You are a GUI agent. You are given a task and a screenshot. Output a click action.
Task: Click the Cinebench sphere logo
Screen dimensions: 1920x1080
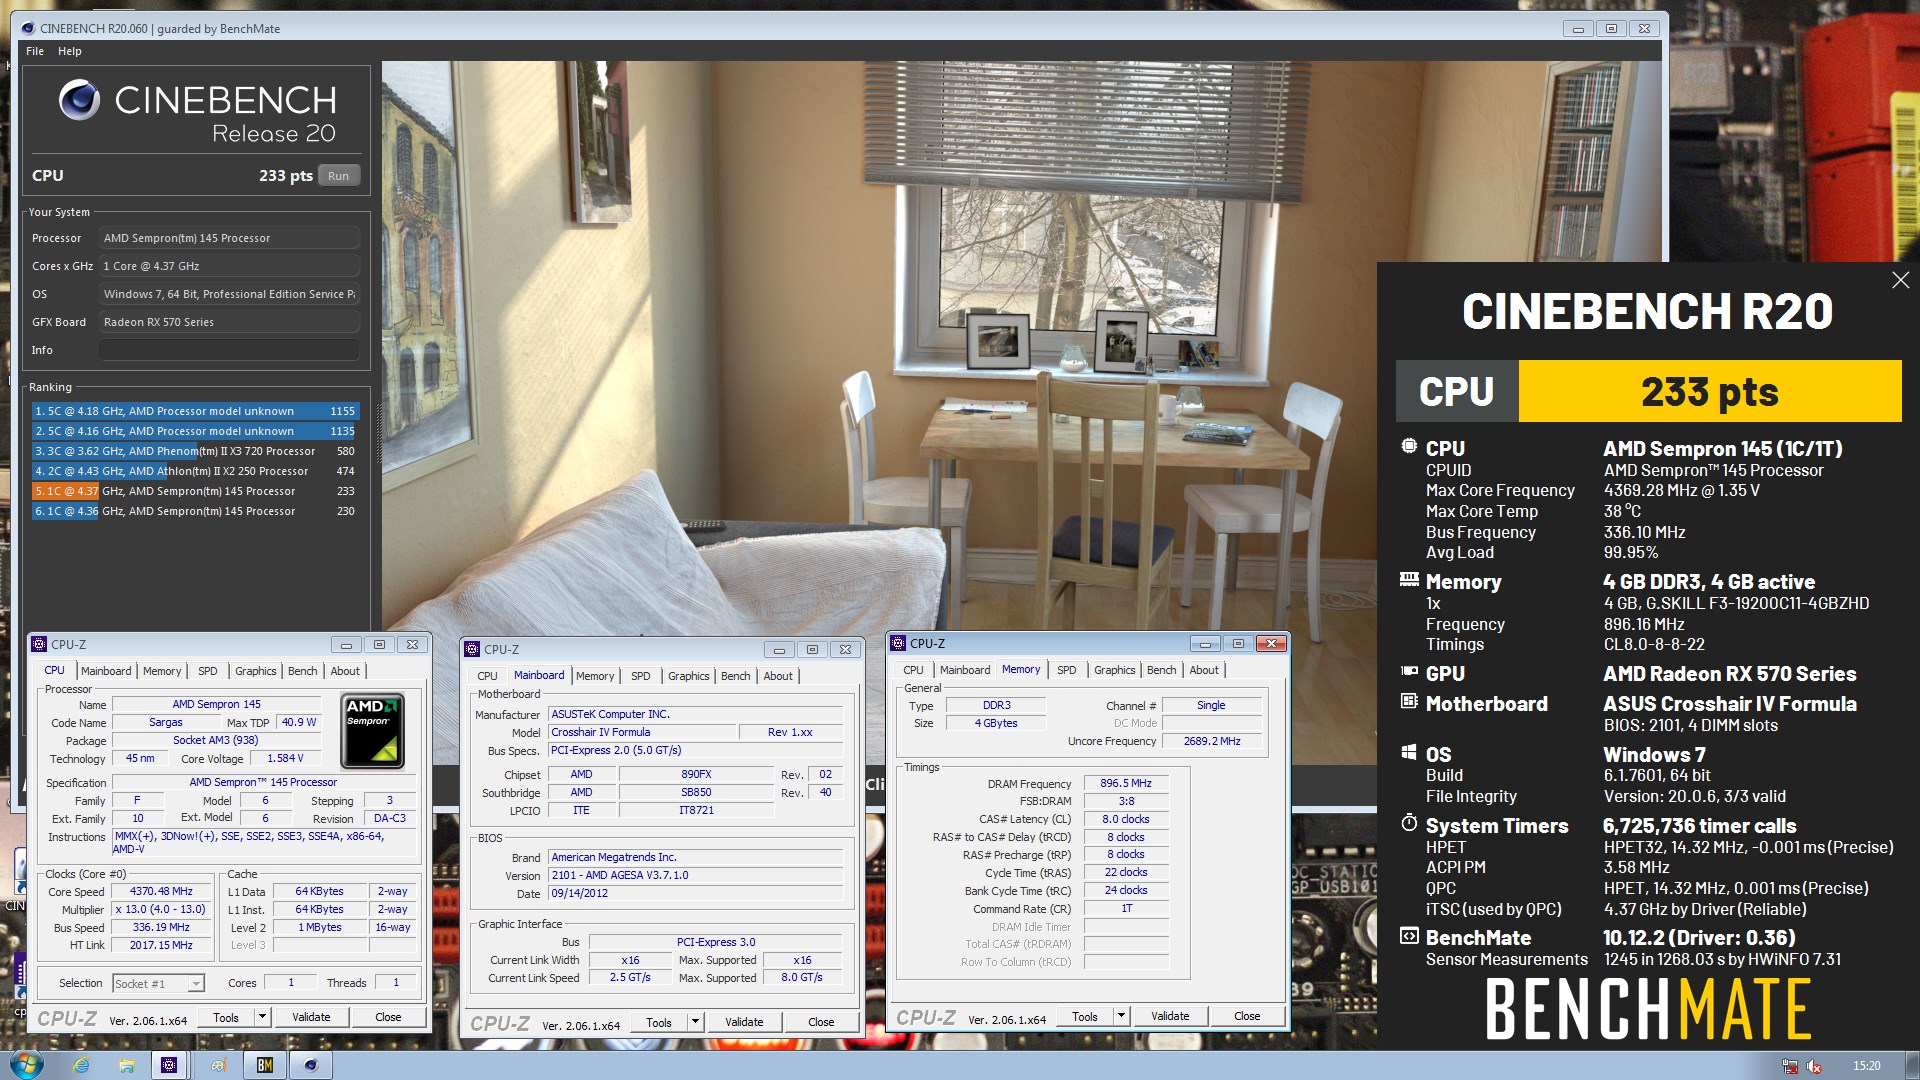(79, 100)
